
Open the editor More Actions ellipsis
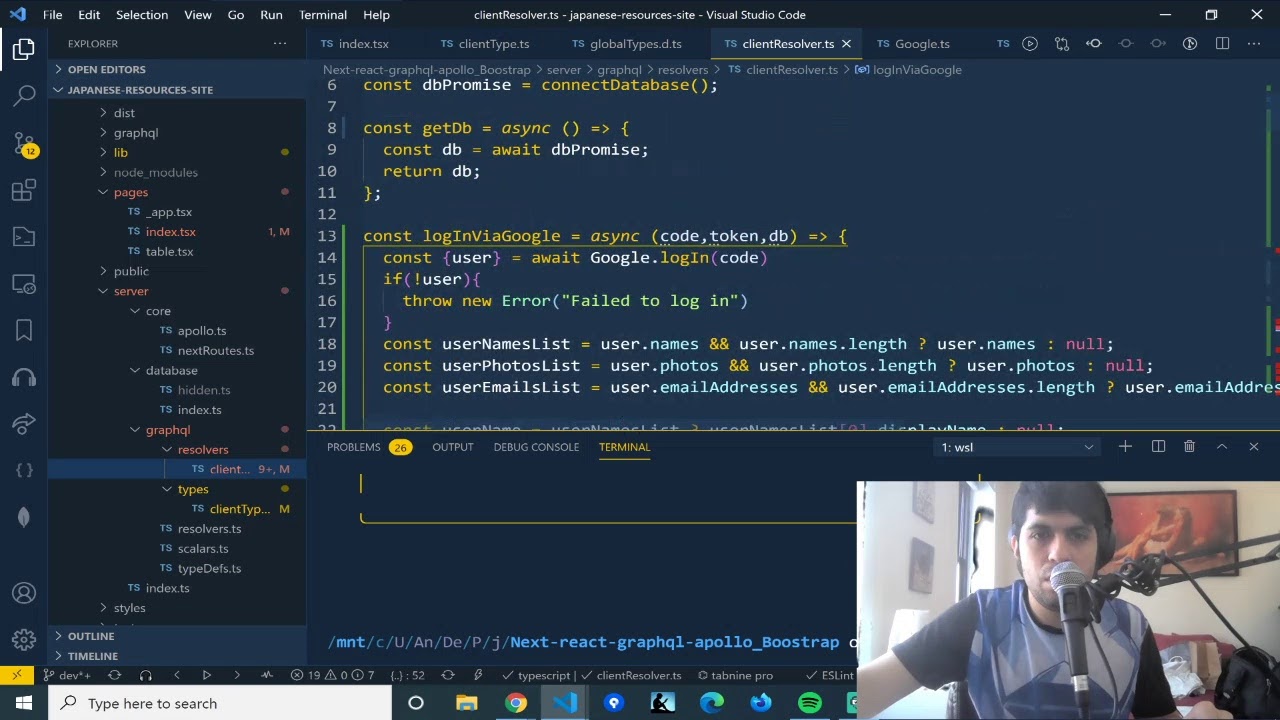tap(1254, 44)
